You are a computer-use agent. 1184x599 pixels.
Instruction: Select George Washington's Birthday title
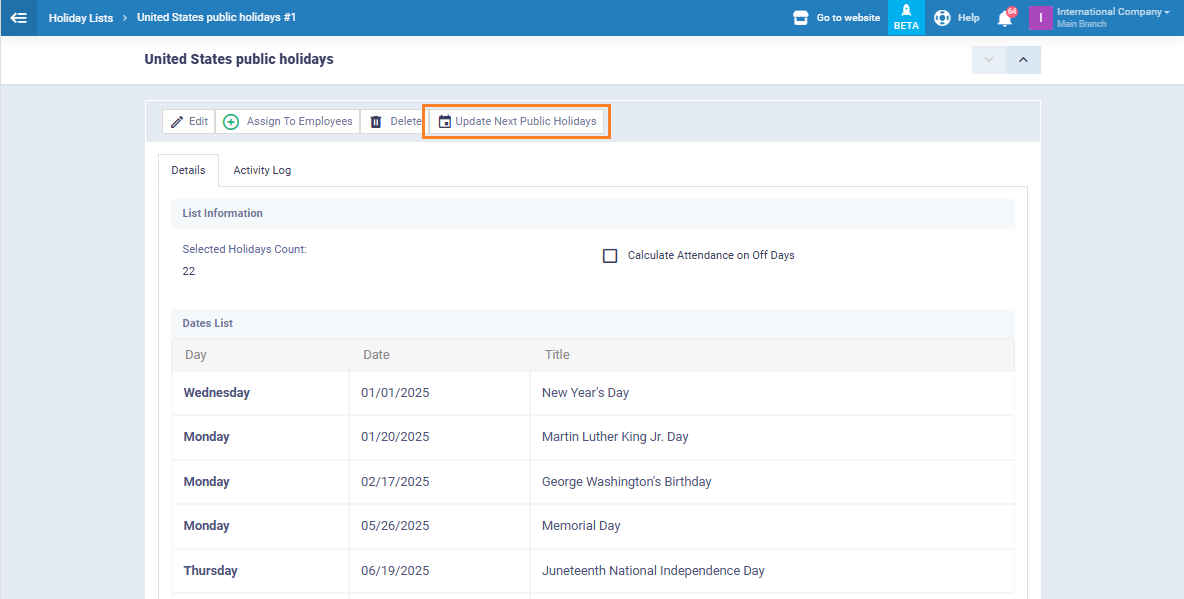coord(627,481)
